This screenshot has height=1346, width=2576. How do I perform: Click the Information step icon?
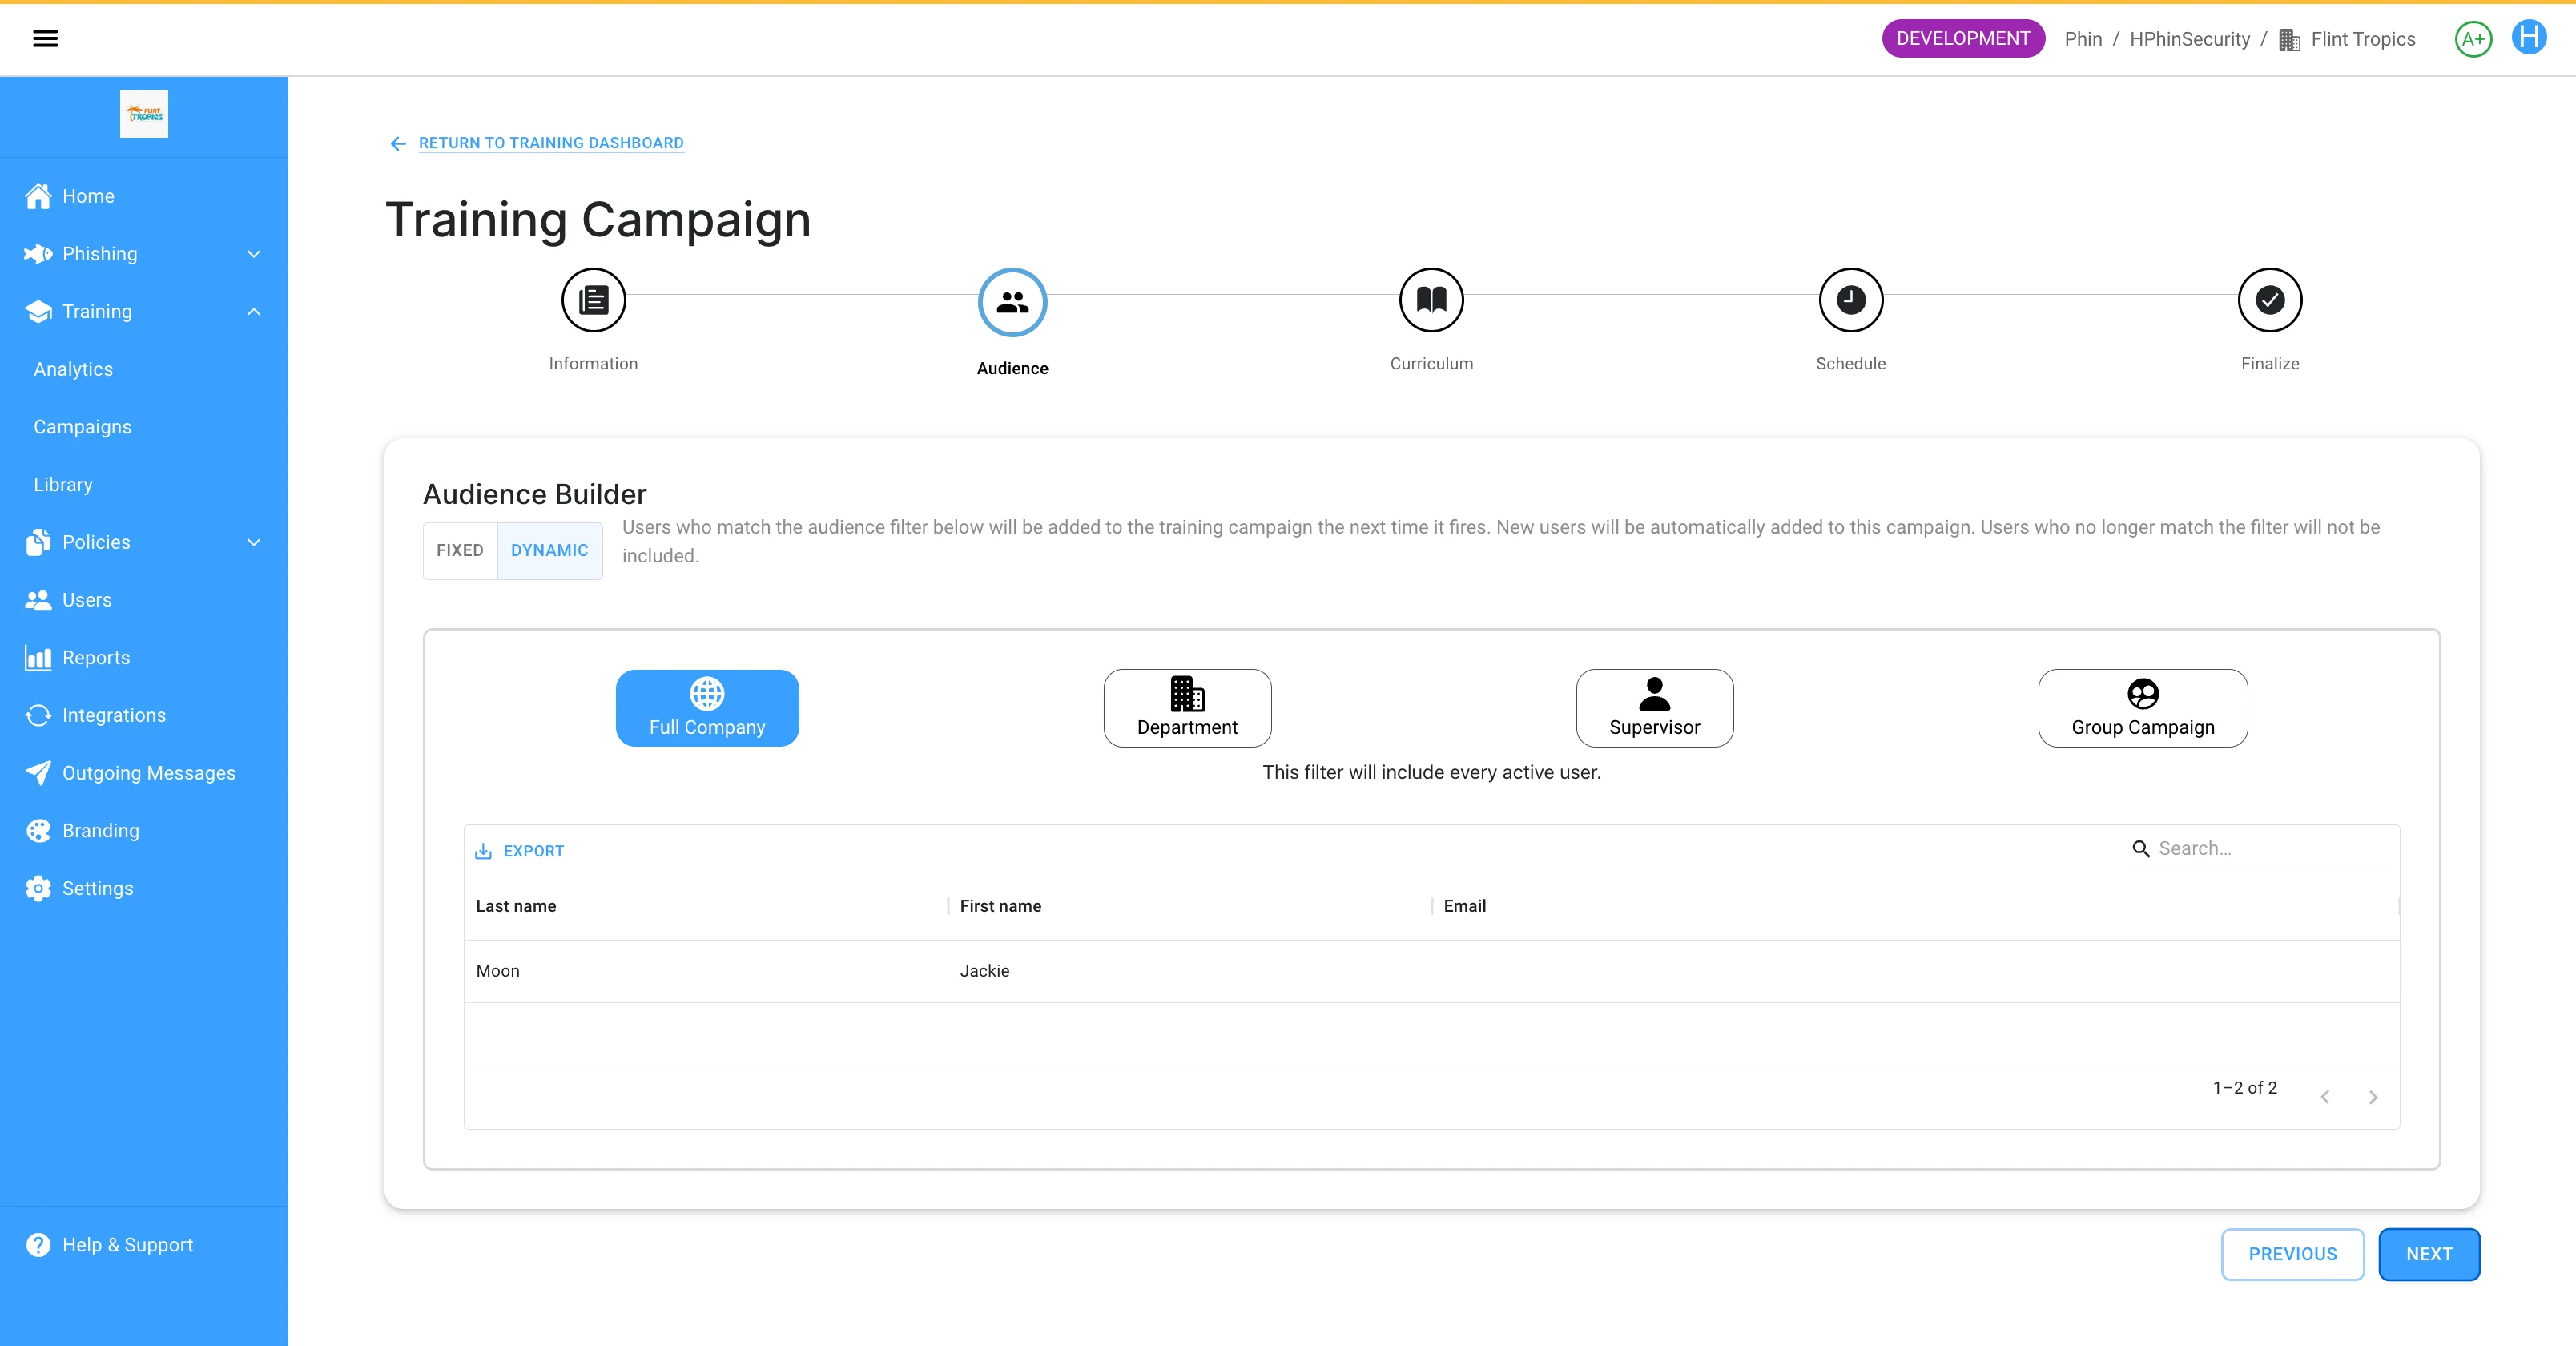(593, 300)
